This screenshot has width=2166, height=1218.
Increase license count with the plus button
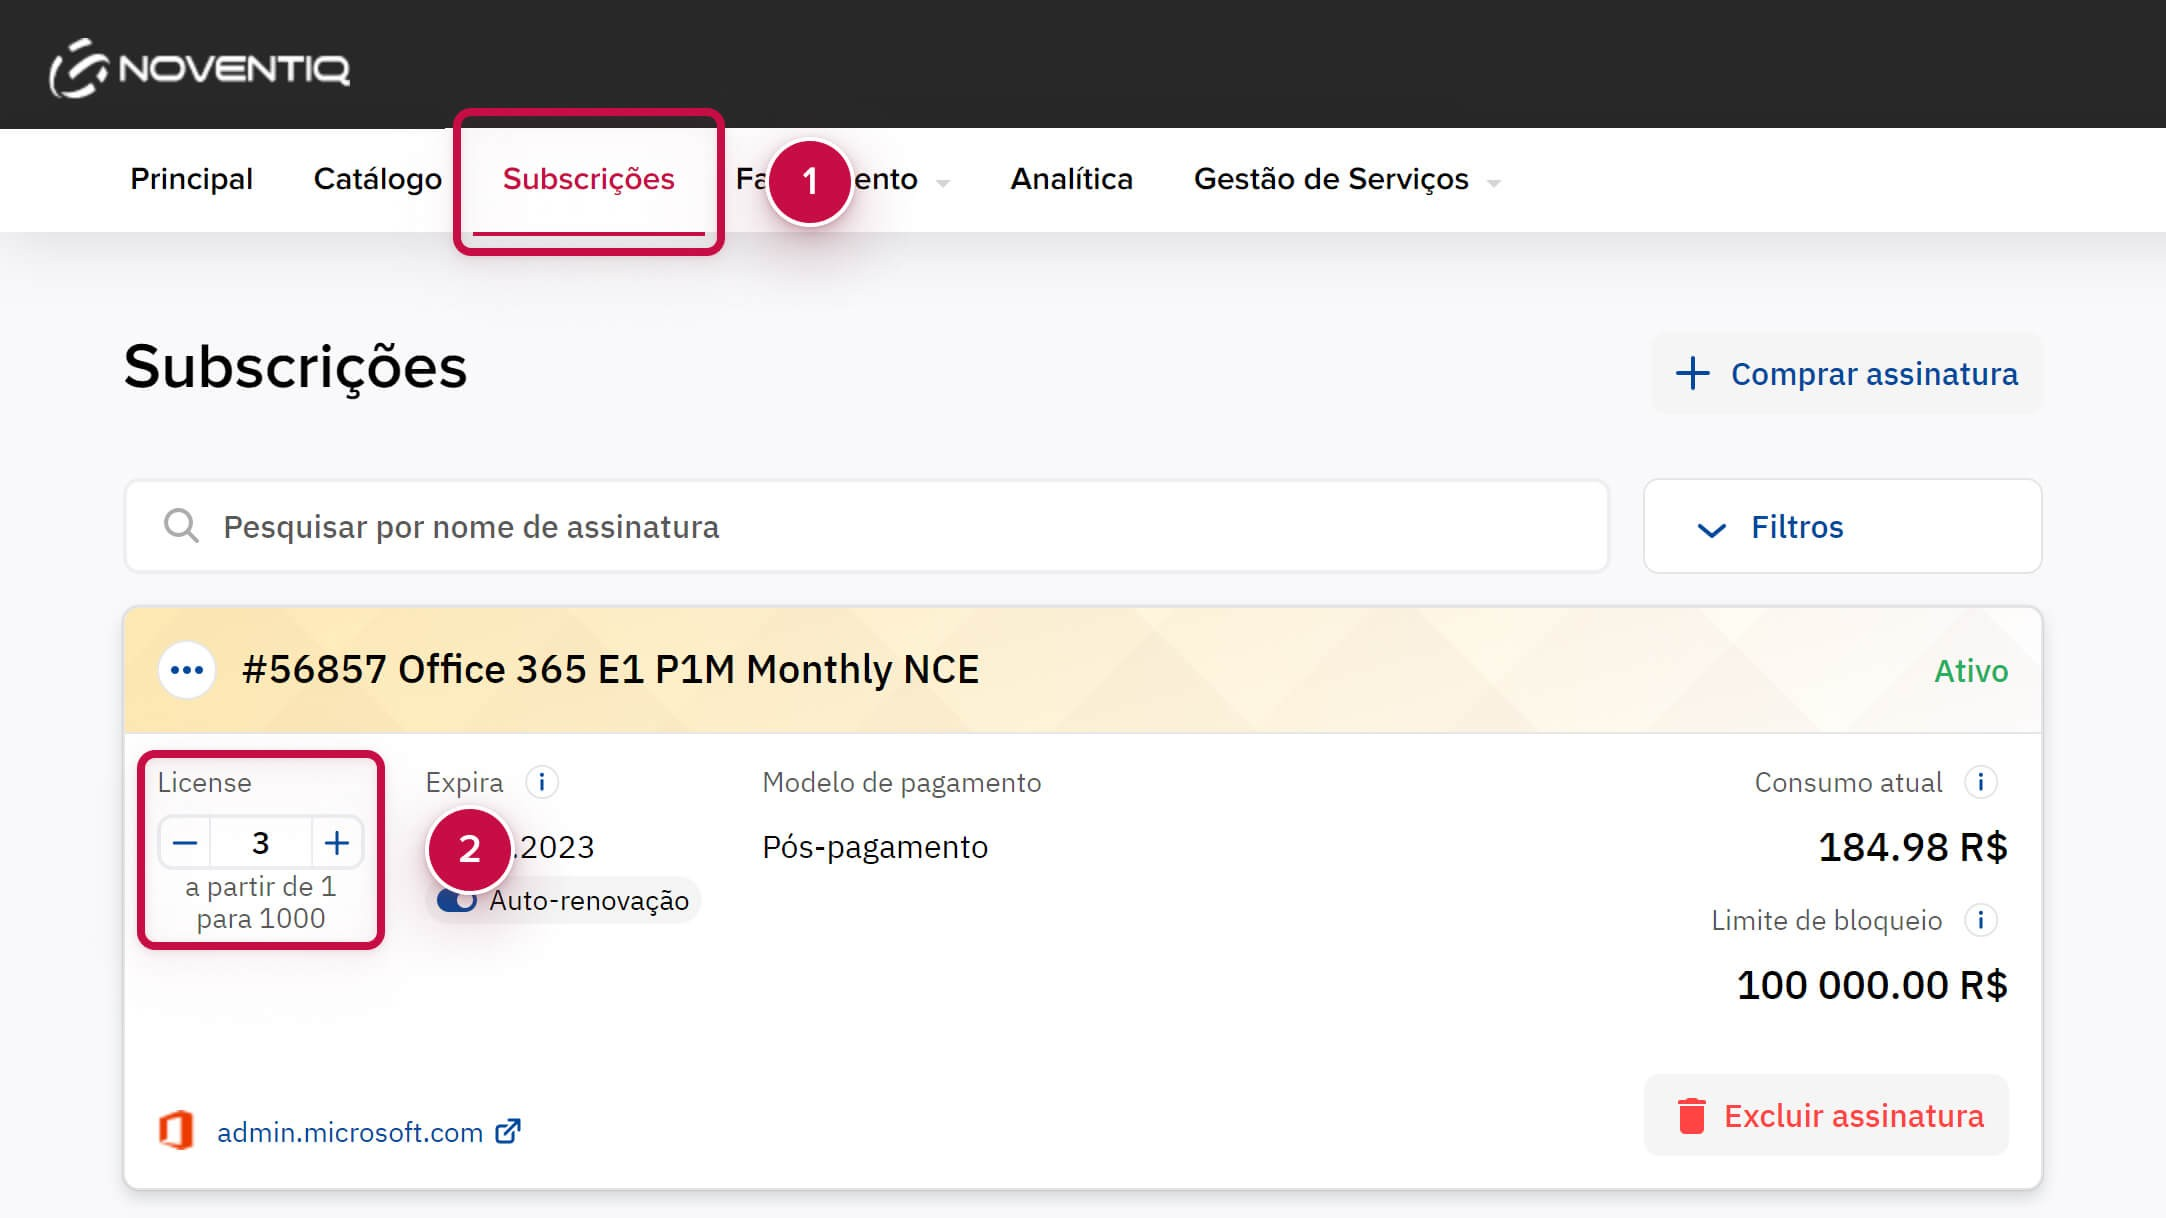click(337, 843)
